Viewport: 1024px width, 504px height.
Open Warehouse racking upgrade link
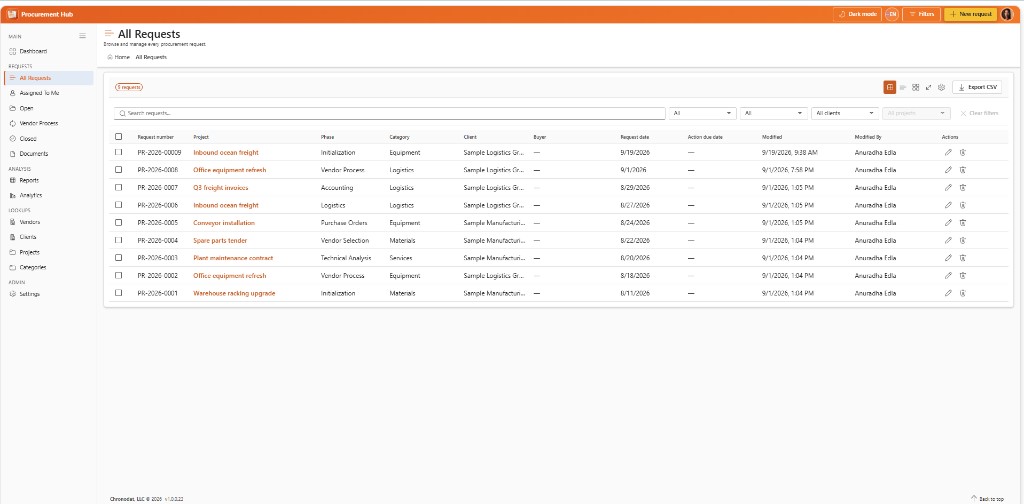pos(234,293)
